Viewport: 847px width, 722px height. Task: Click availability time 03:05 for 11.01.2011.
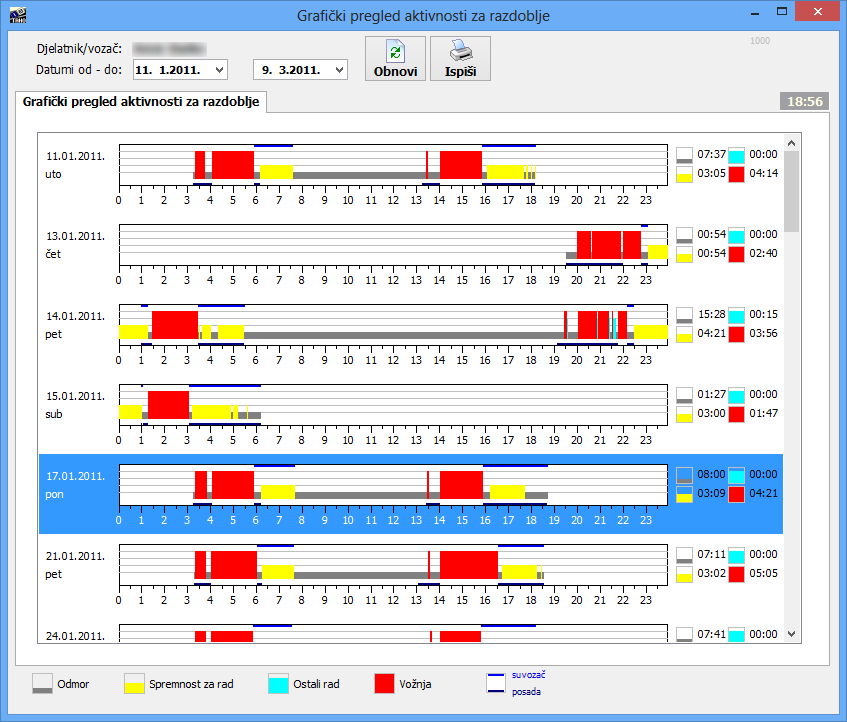click(711, 173)
